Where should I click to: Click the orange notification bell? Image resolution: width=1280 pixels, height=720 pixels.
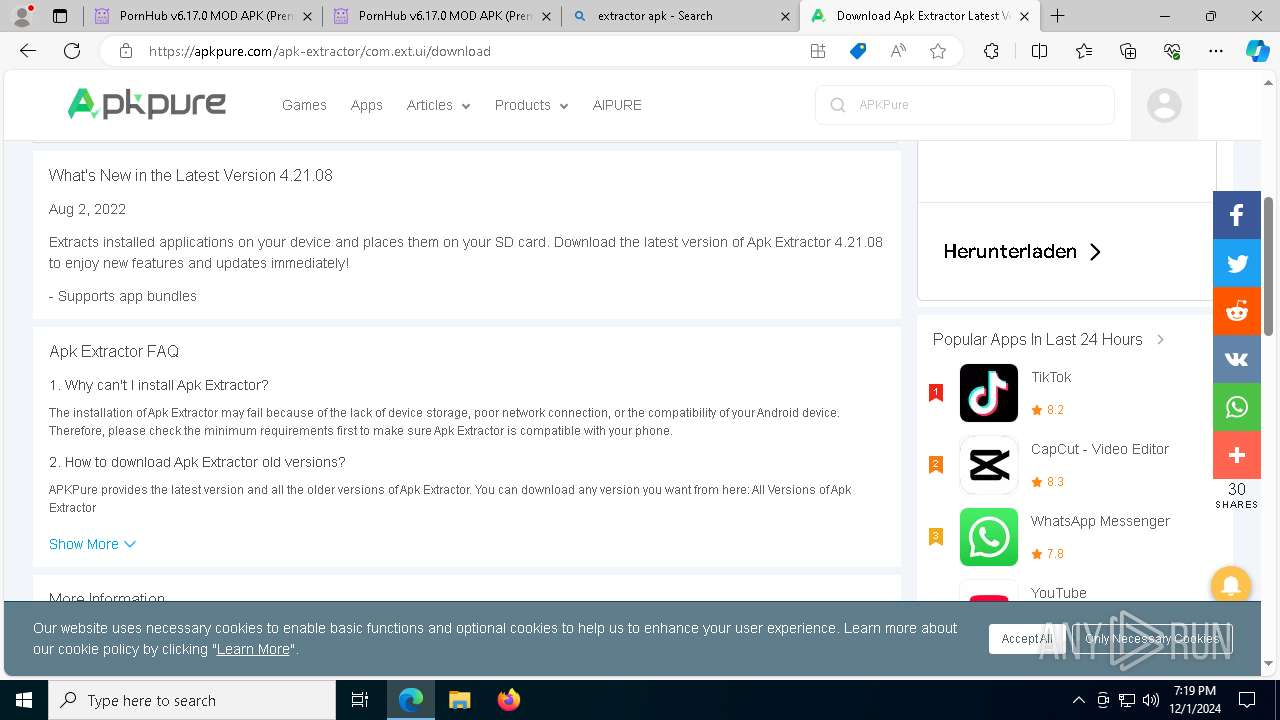(x=1231, y=585)
